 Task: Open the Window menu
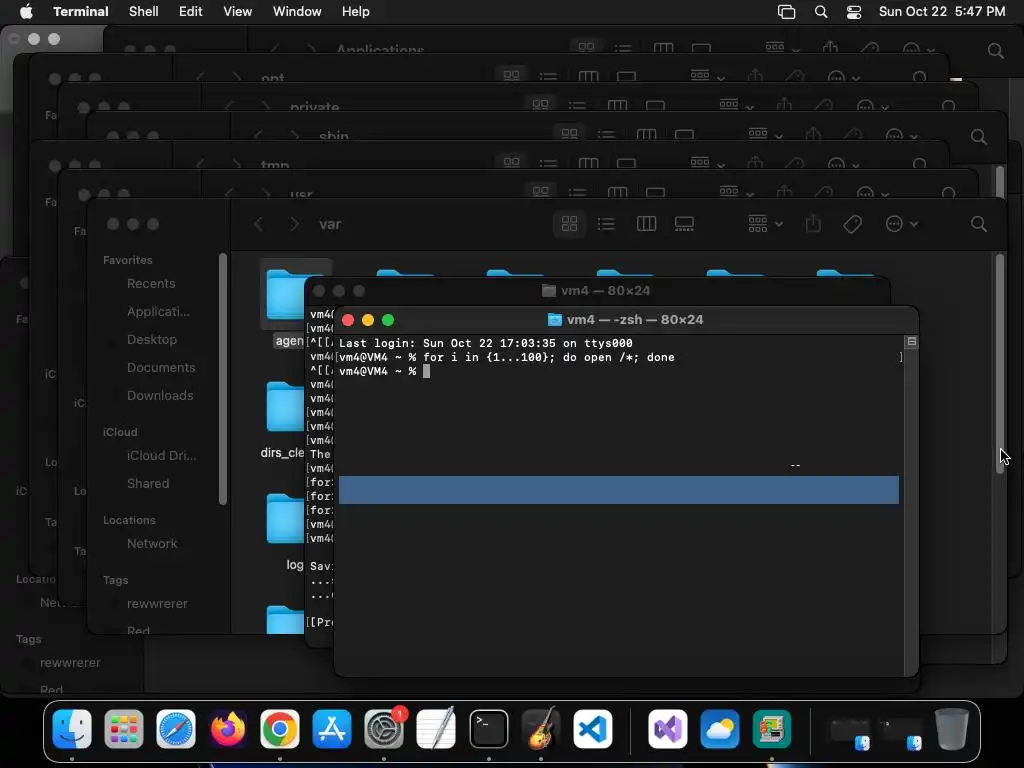click(x=297, y=12)
